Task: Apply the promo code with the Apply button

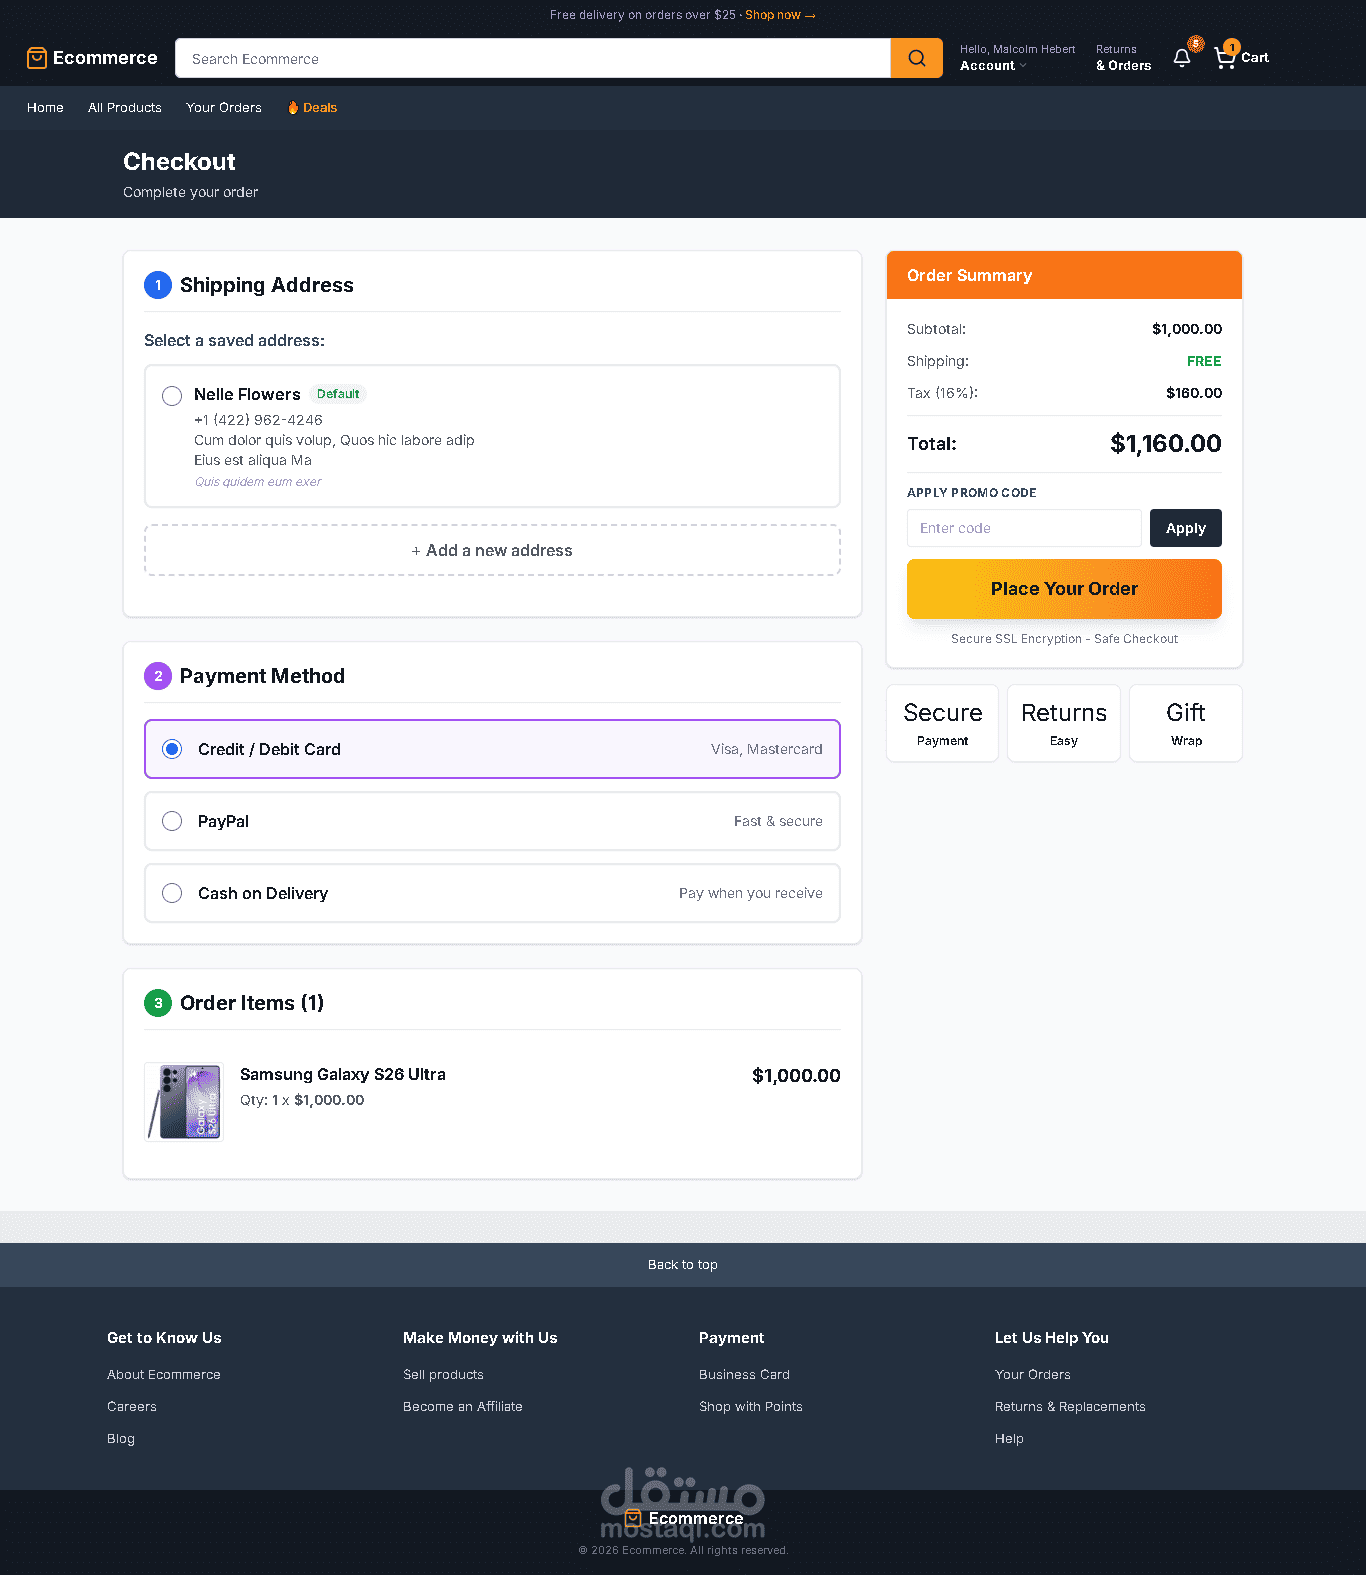Action: pos(1186,528)
